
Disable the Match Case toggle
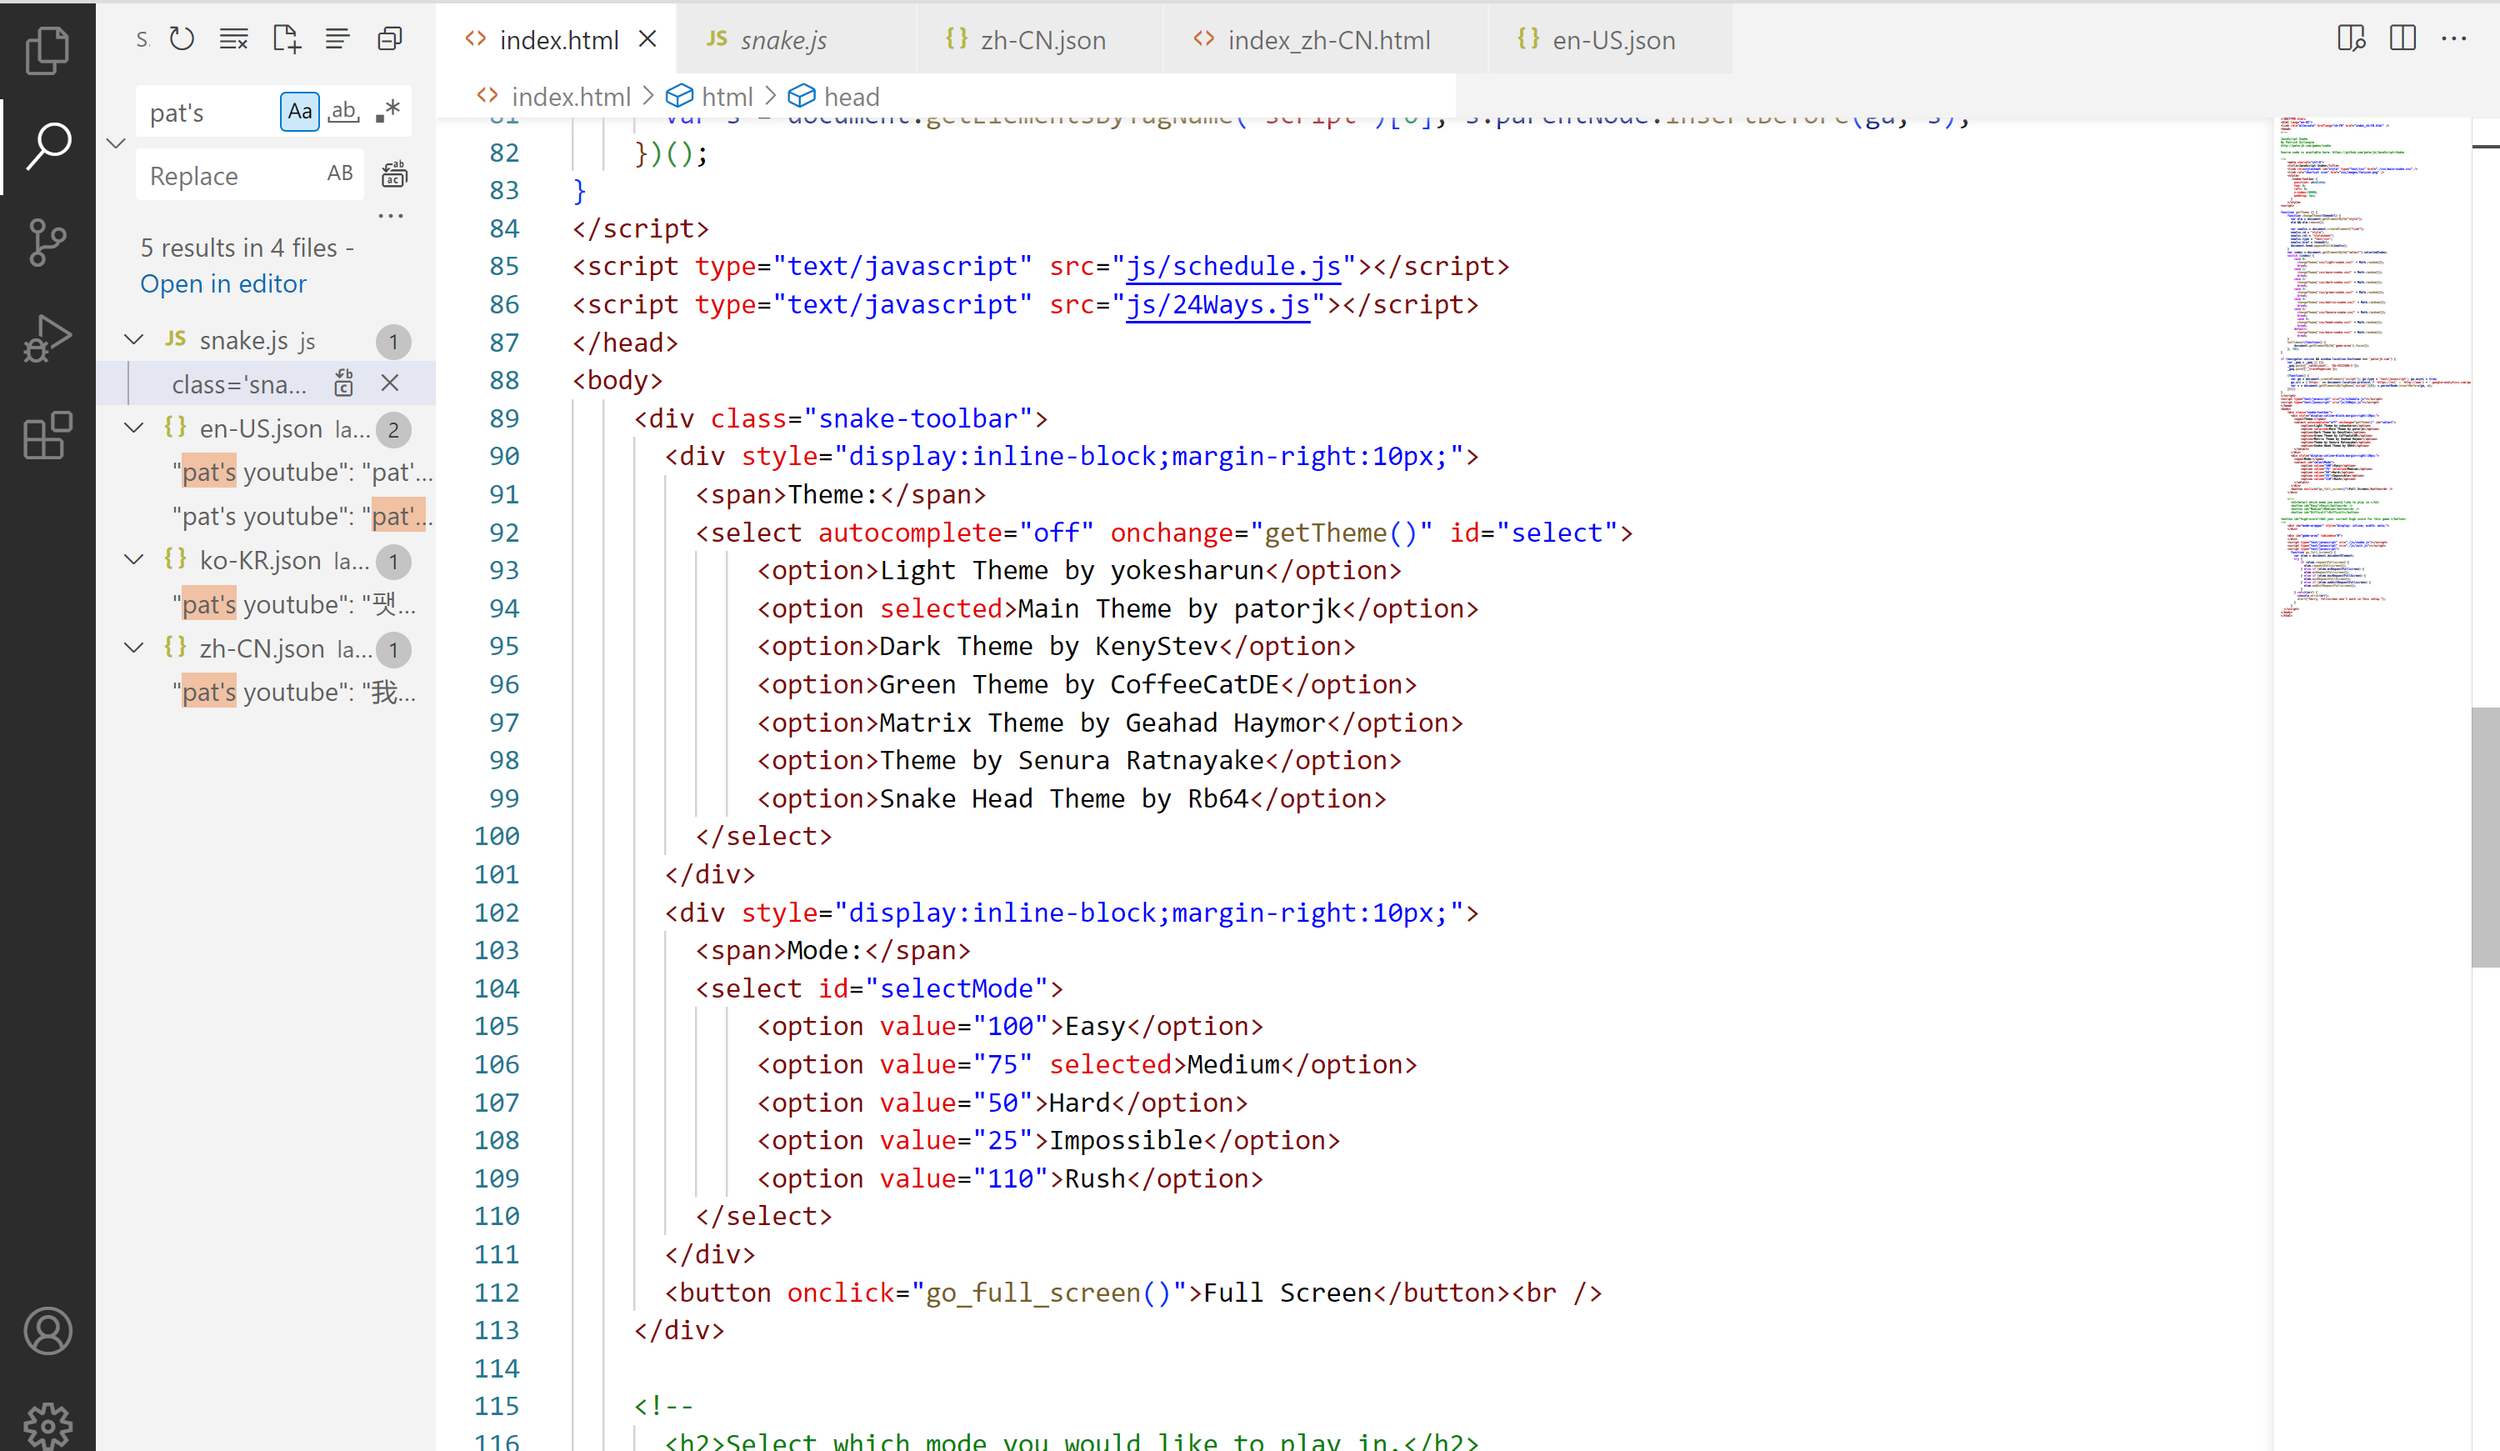coord(299,111)
